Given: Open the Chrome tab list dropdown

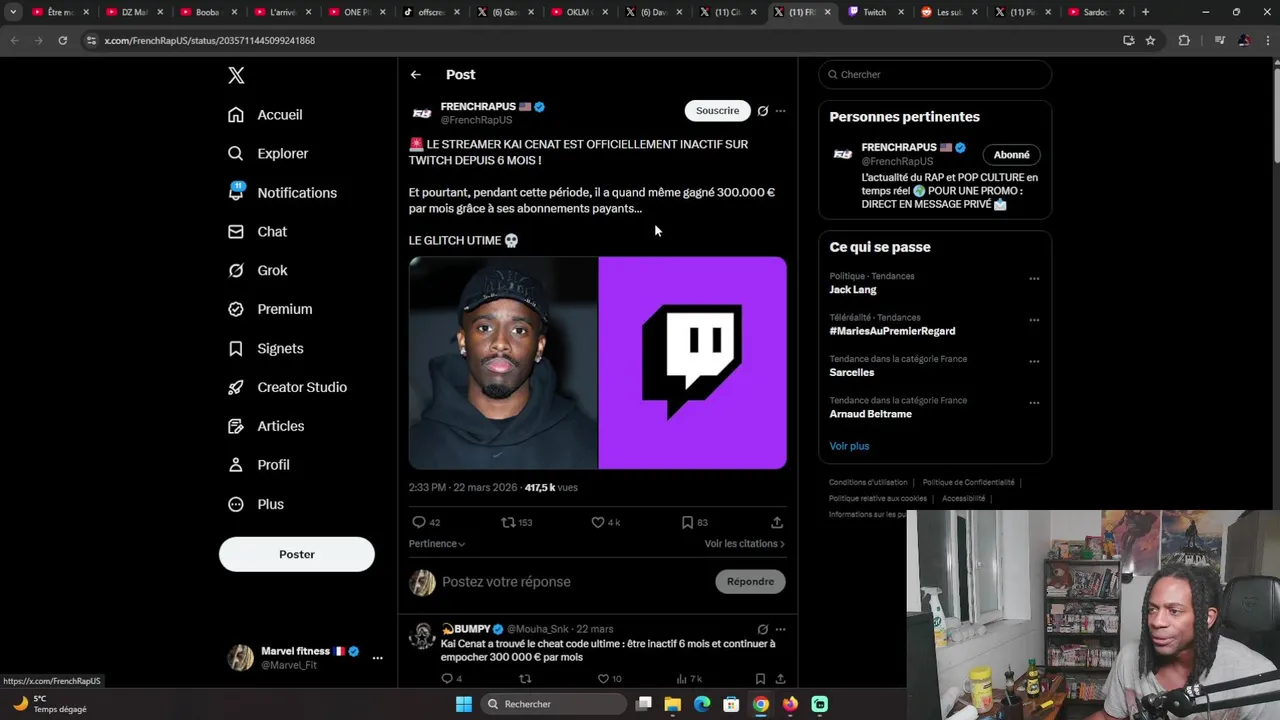Looking at the screenshot, I should 13,12.
